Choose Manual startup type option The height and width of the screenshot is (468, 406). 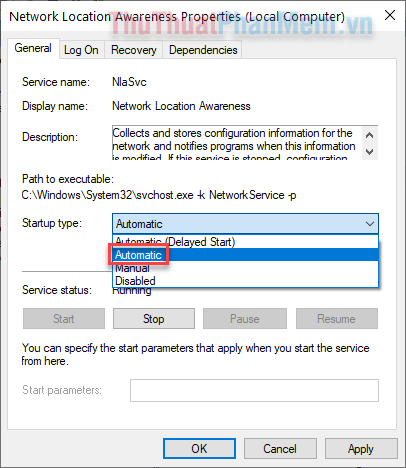246,268
